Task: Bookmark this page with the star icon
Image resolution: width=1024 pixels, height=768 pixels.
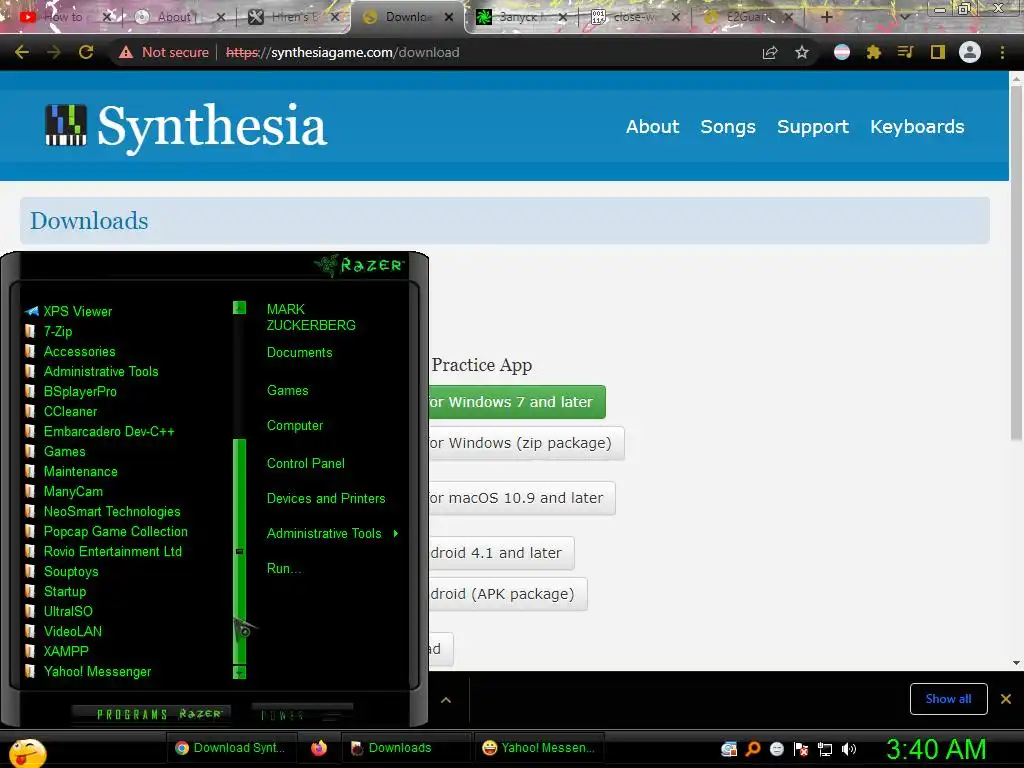Action: (802, 52)
